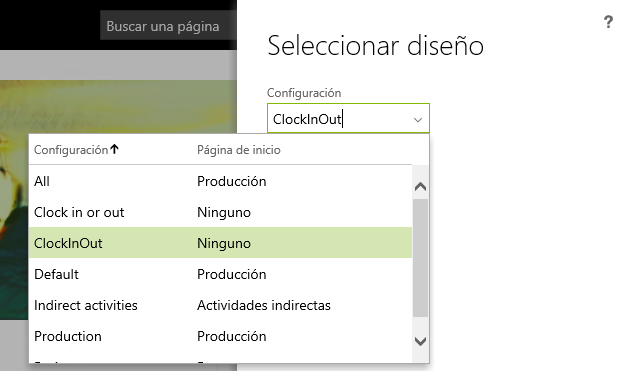Choose the Production configuration row

(x=221, y=336)
